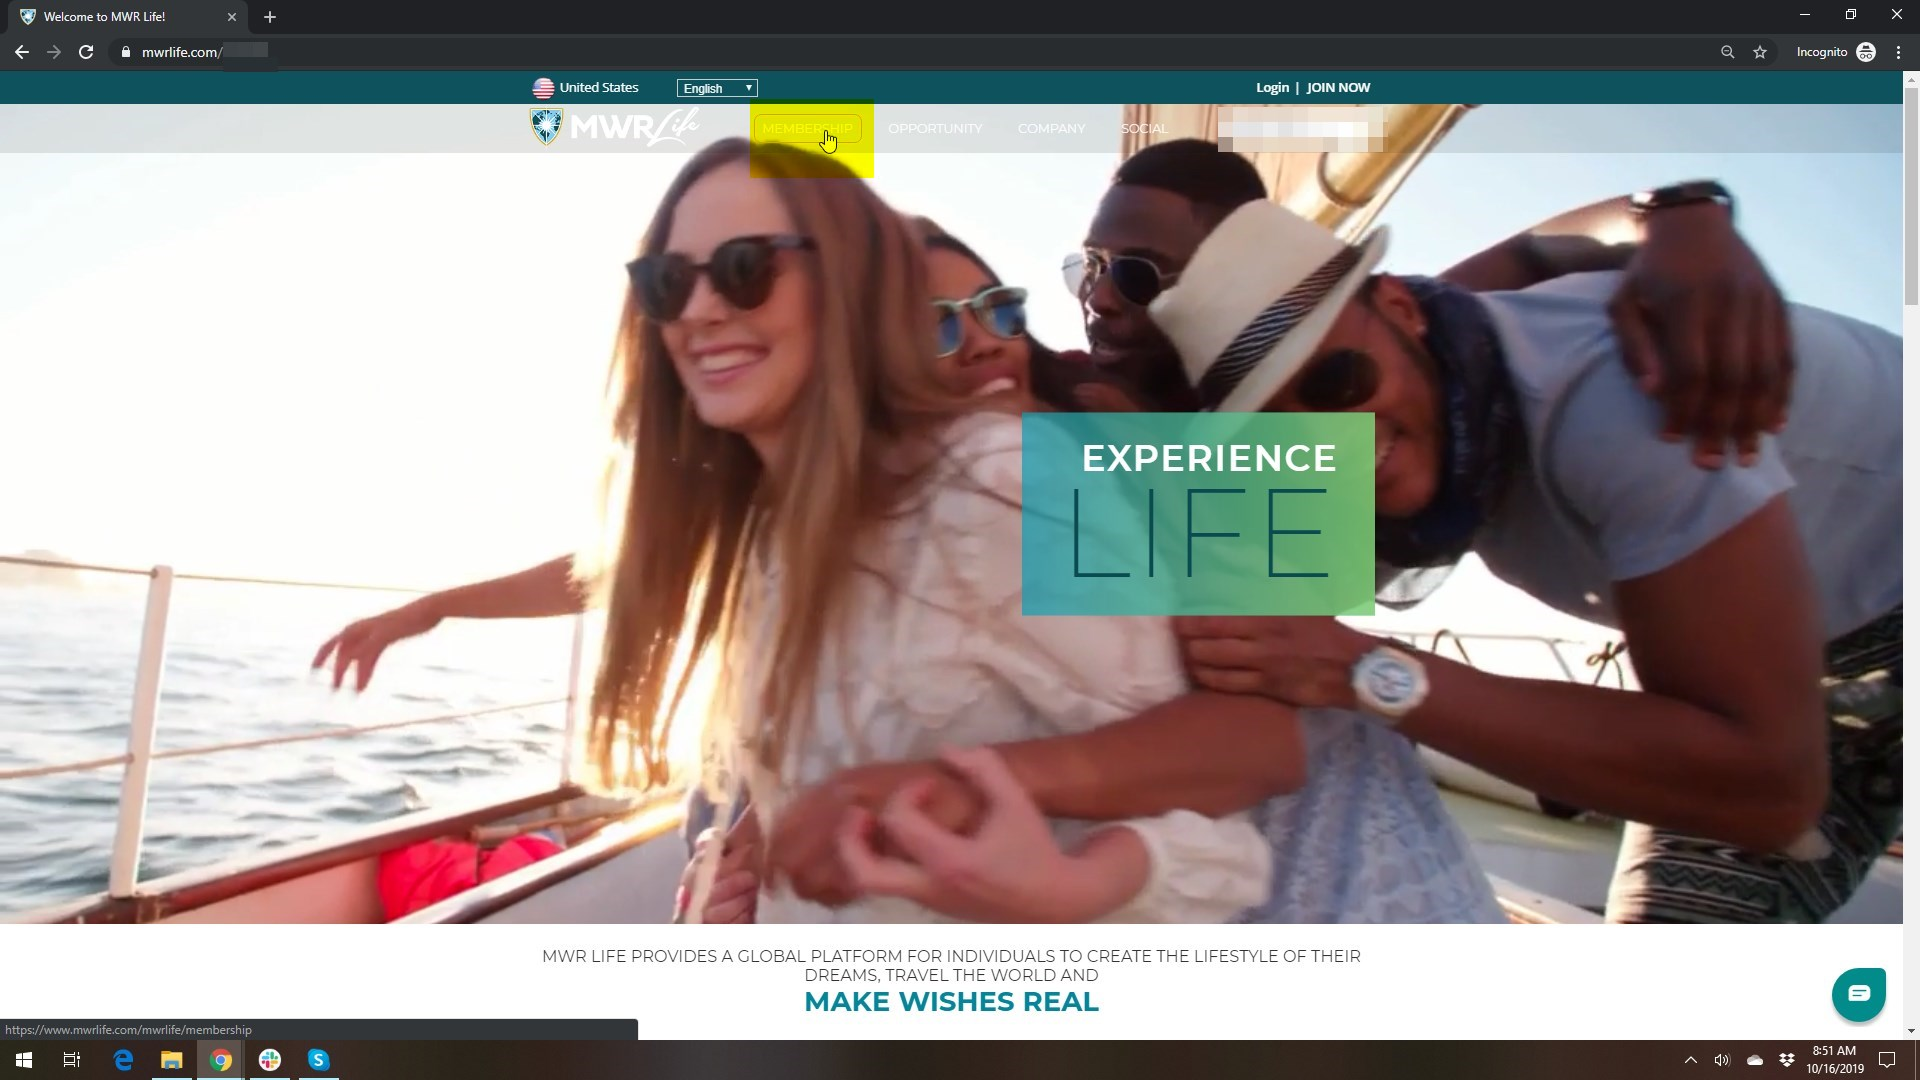This screenshot has height=1080, width=1920.
Task: Open Skype from the taskbar
Action: pyautogui.click(x=318, y=1060)
